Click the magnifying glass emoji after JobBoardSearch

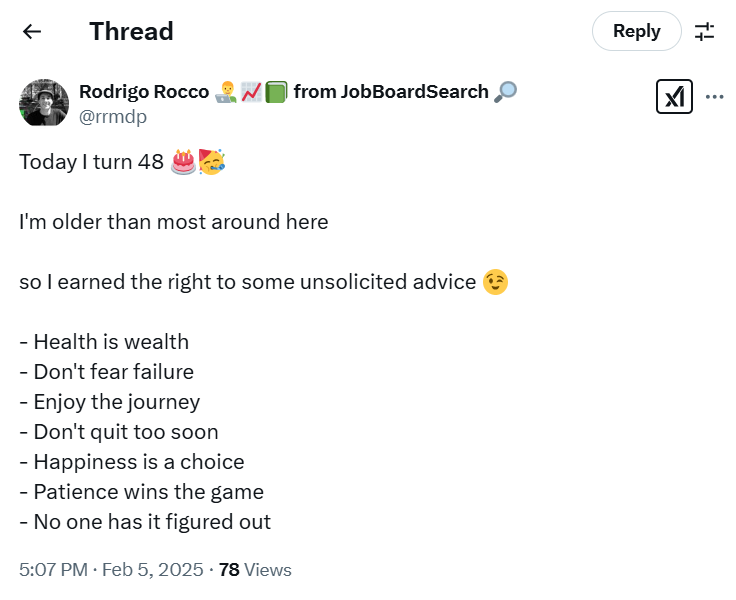pos(506,92)
